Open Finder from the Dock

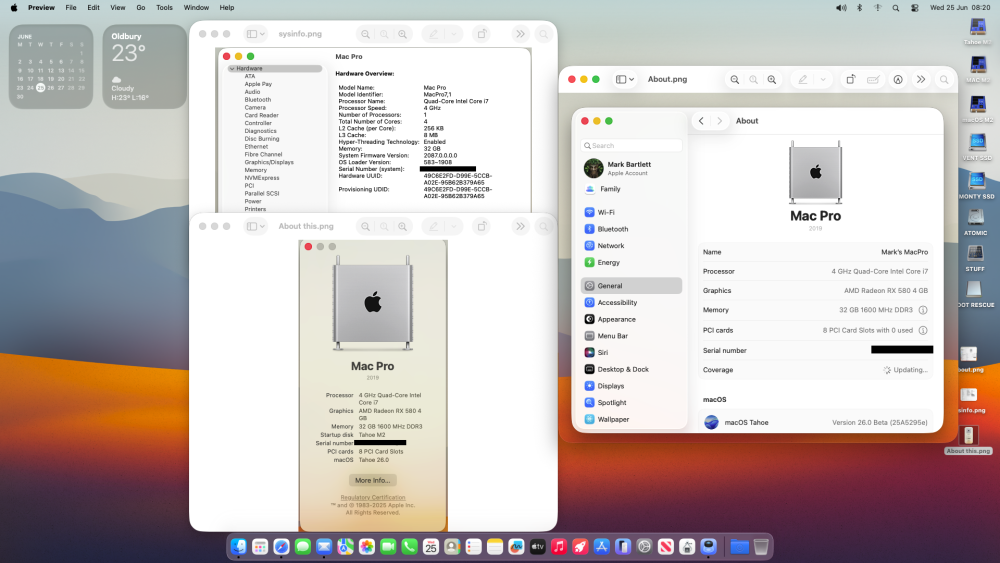point(239,546)
